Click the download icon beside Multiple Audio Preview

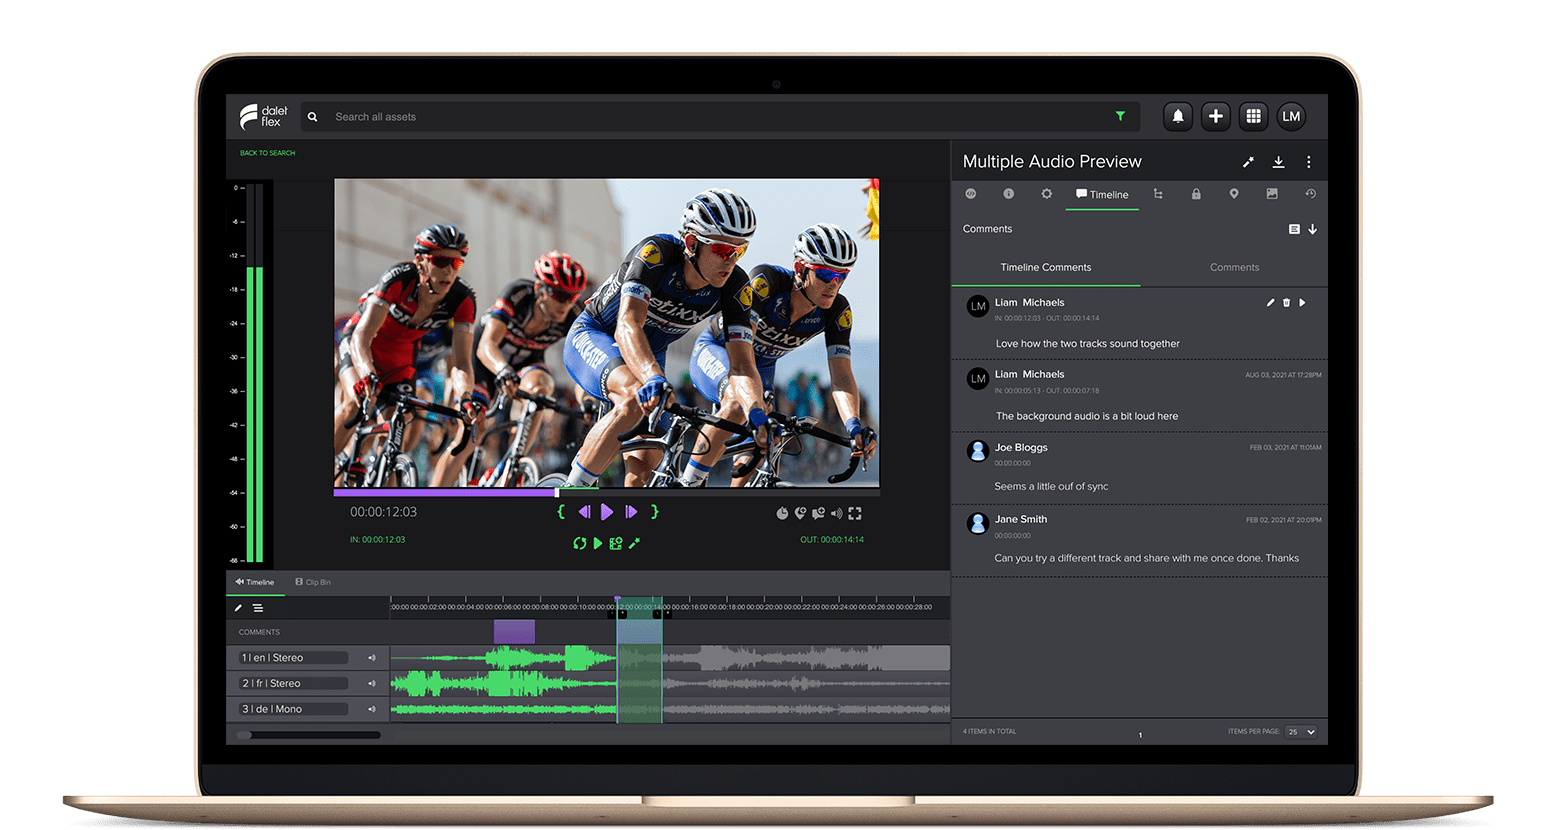coord(1278,162)
